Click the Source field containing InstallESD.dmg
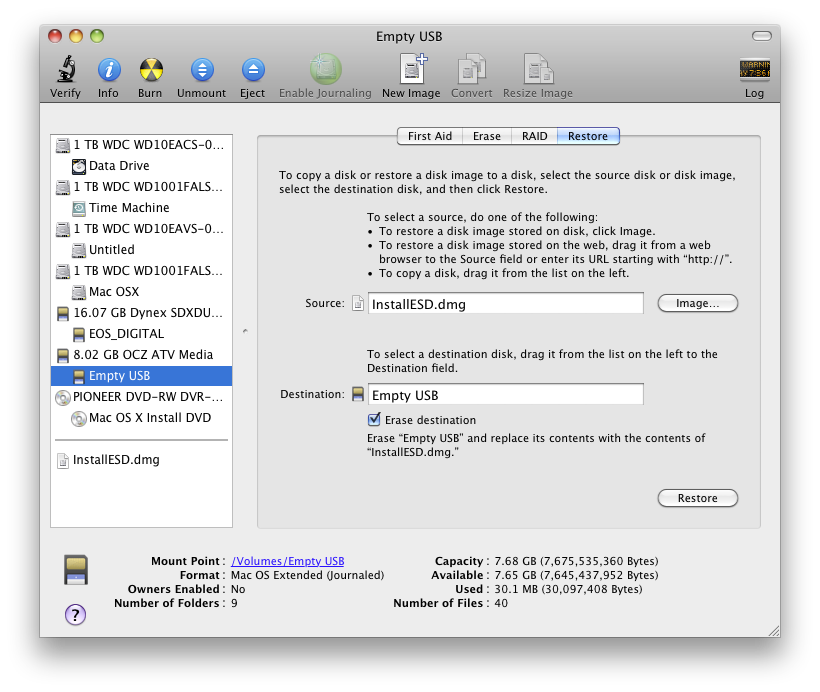Screen dimensions: 820x692 [505, 304]
